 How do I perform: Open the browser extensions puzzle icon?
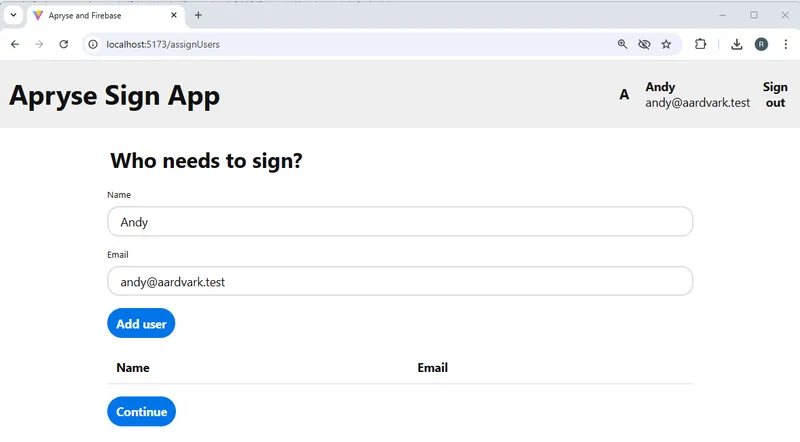coord(701,44)
